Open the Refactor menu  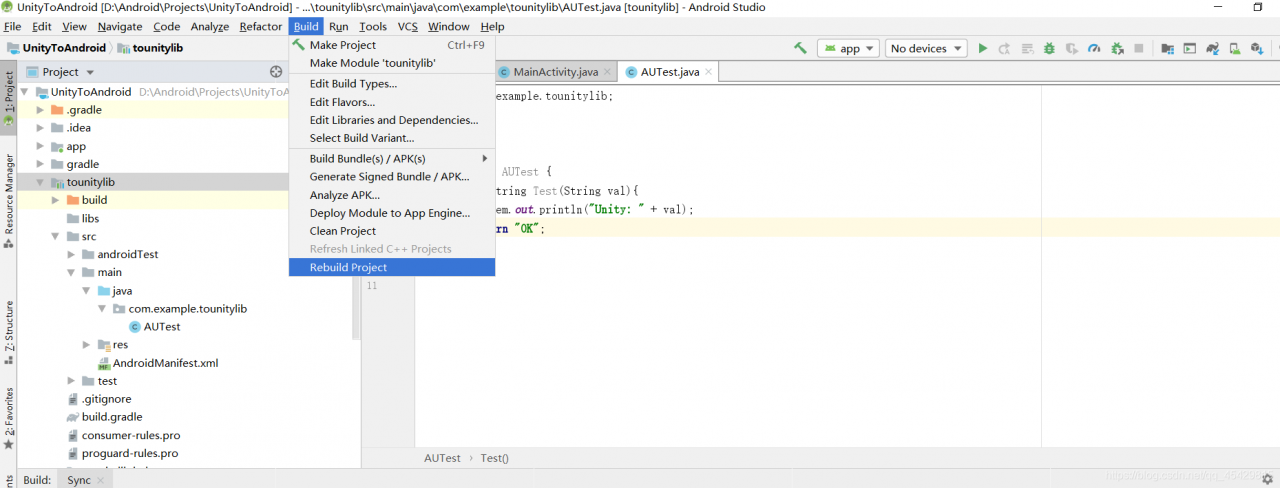click(261, 27)
